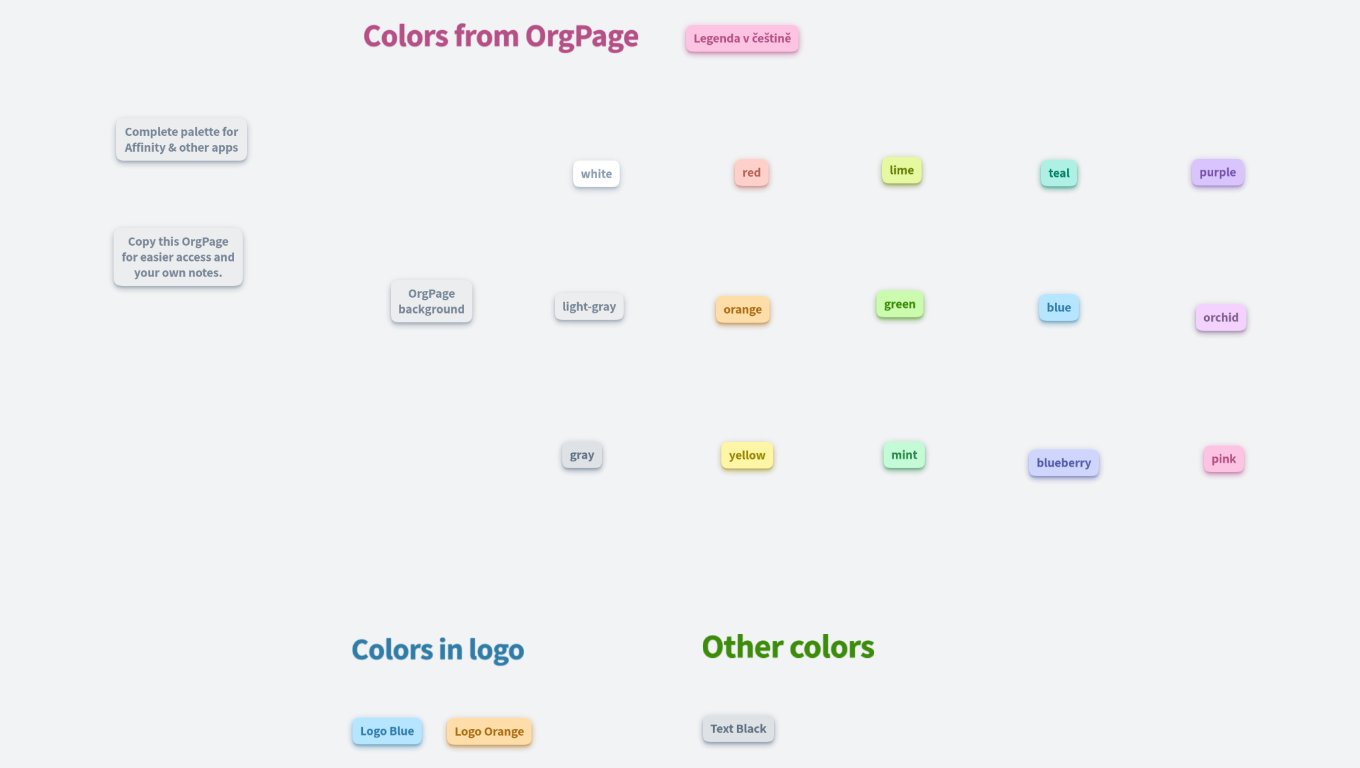The width and height of the screenshot is (1360, 768).
Task: Select the mint color swatch
Action: coord(903,455)
